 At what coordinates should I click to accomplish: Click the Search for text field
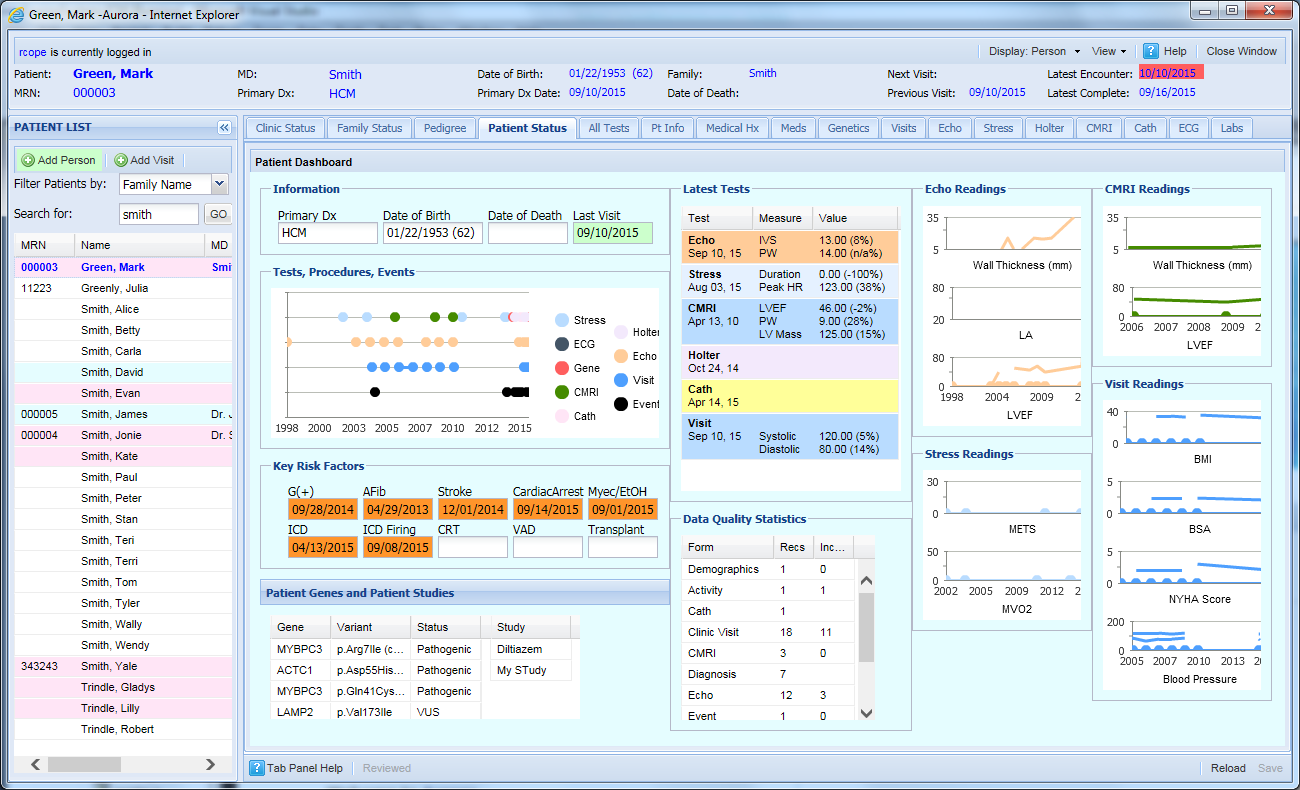(158, 214)
